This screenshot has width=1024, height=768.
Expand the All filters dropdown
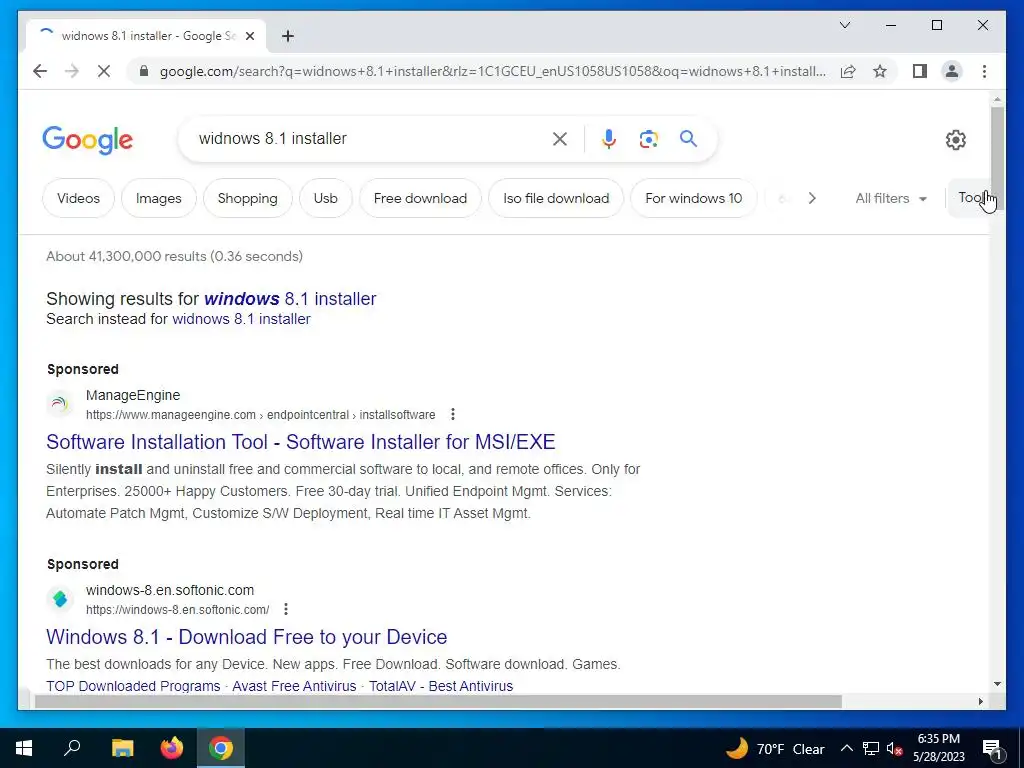click(x=891, y=199)
